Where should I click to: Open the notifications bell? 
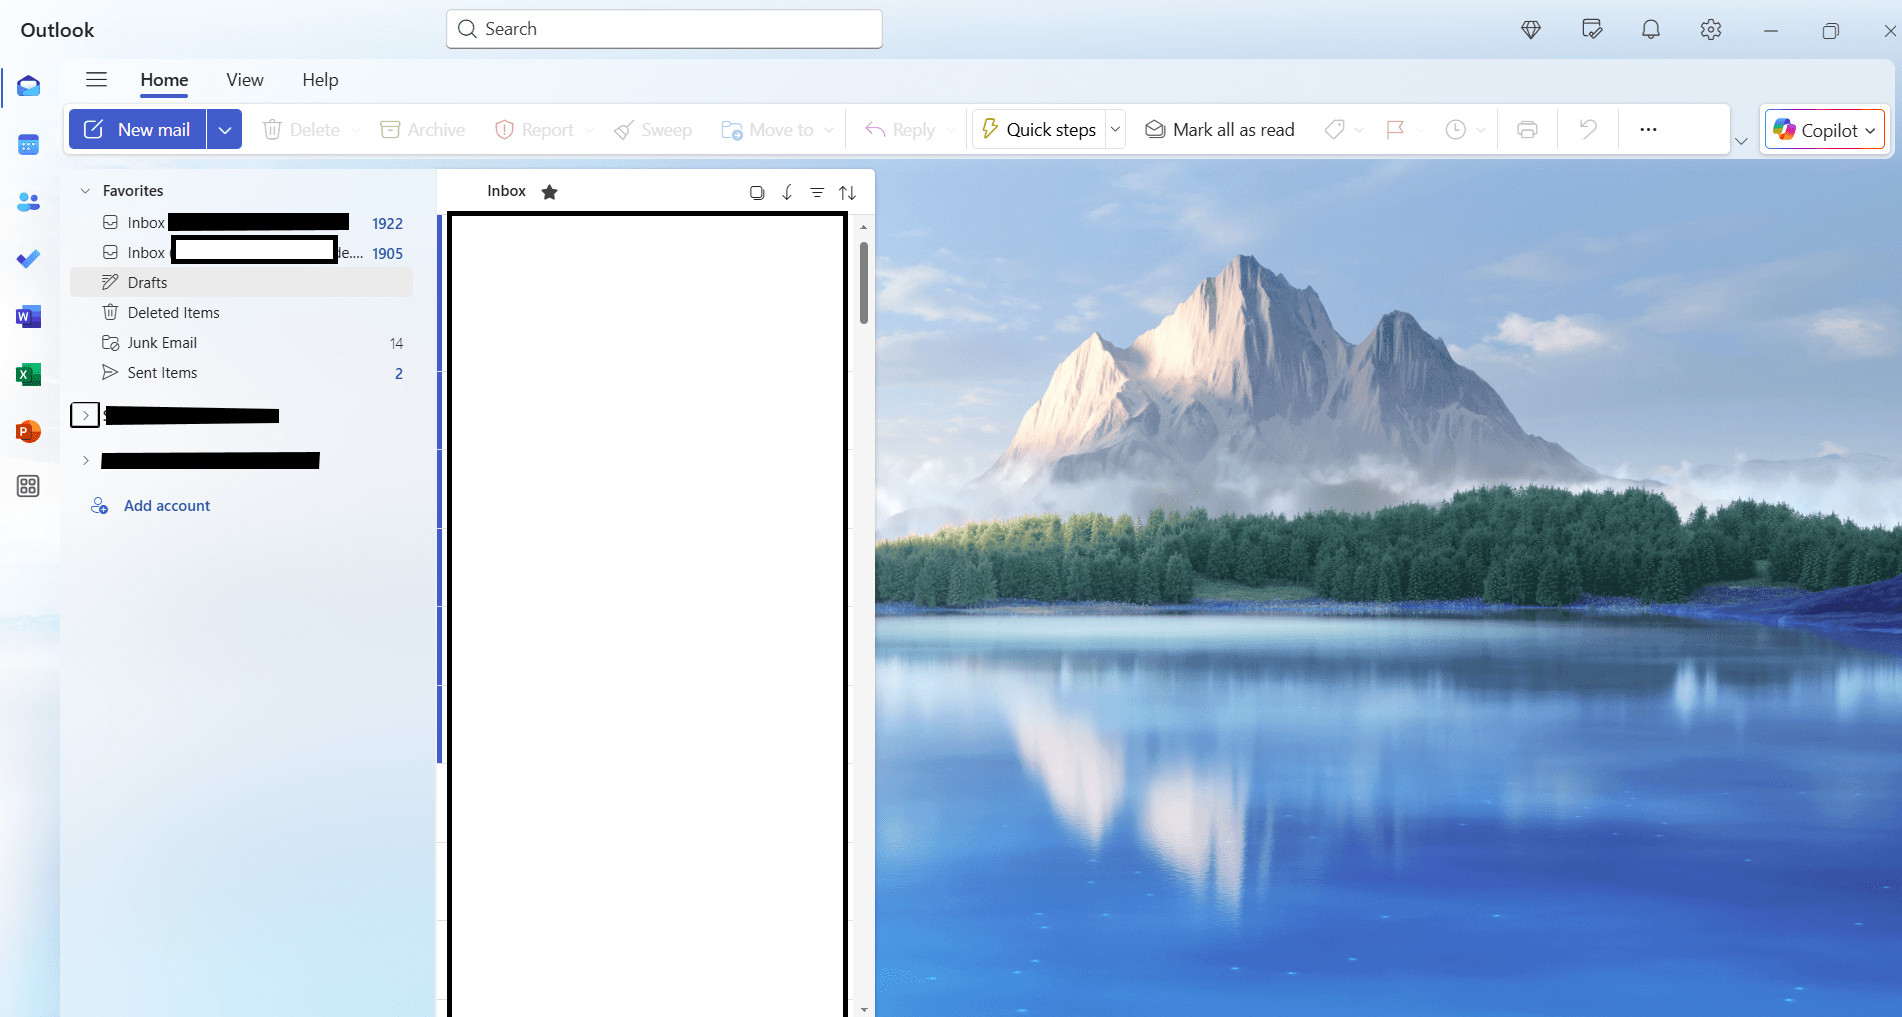click(1650, 30)
